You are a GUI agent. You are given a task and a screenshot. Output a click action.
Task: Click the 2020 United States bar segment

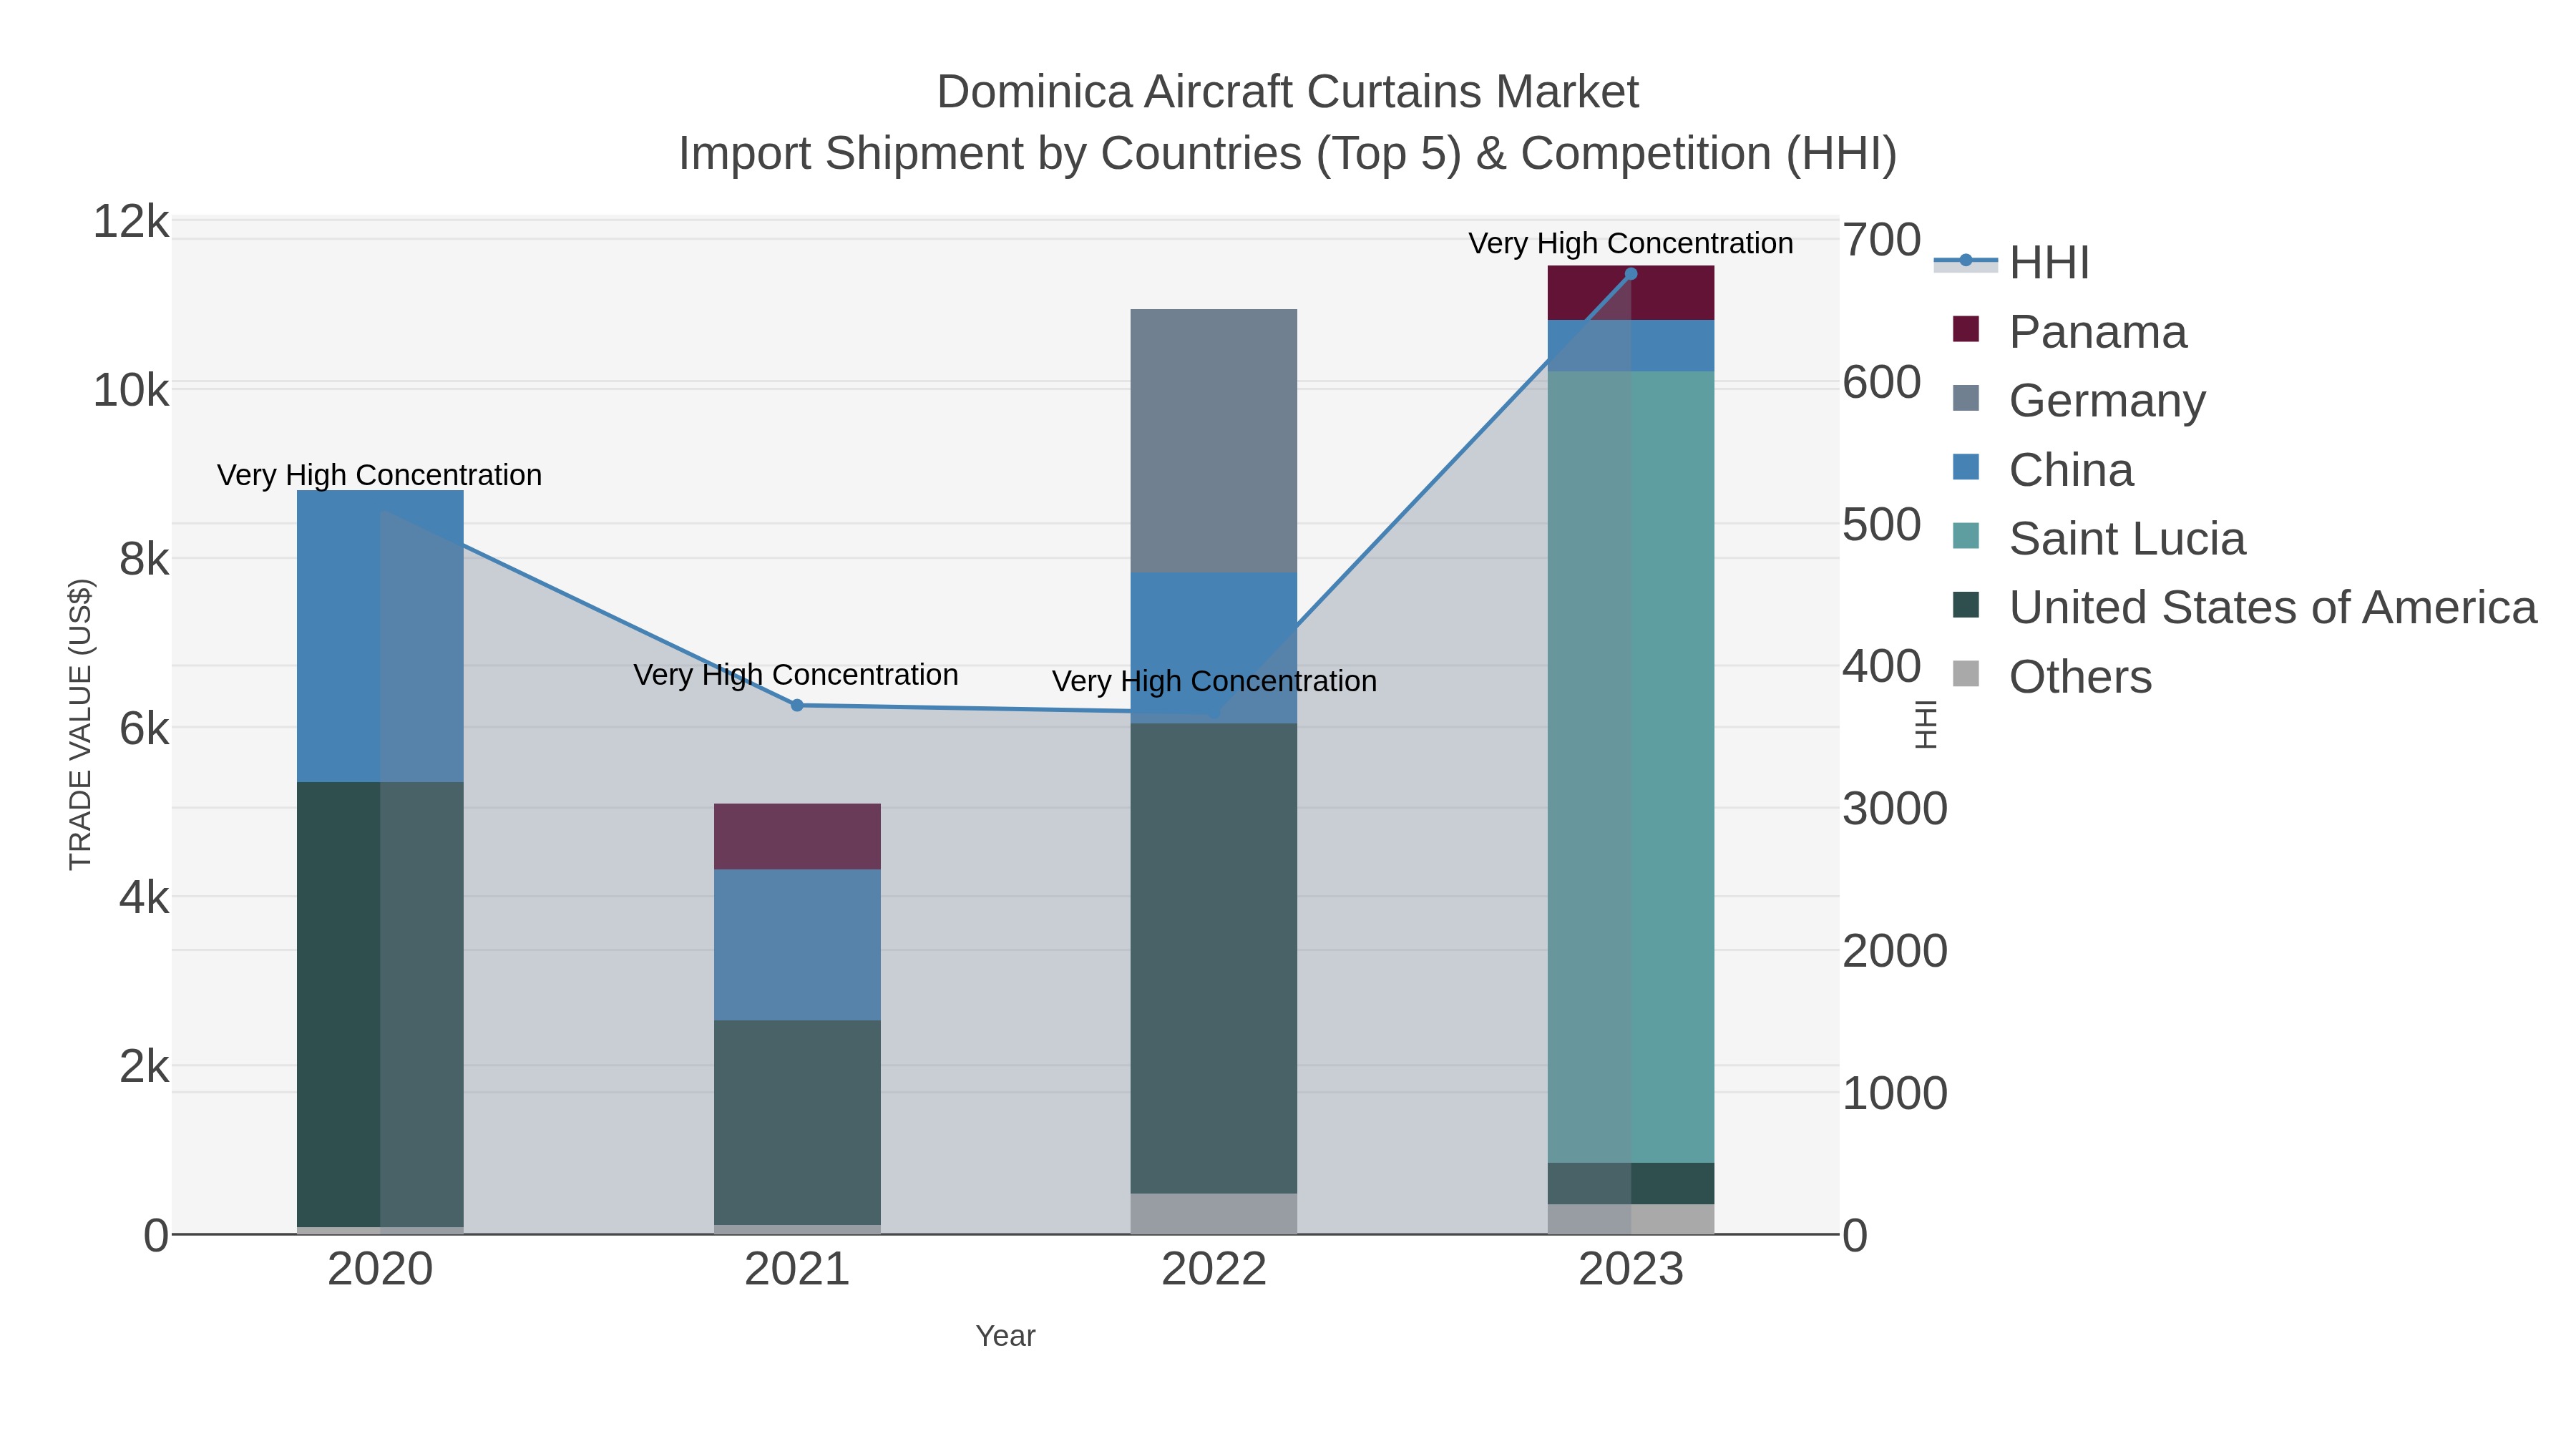[380, 1004]
